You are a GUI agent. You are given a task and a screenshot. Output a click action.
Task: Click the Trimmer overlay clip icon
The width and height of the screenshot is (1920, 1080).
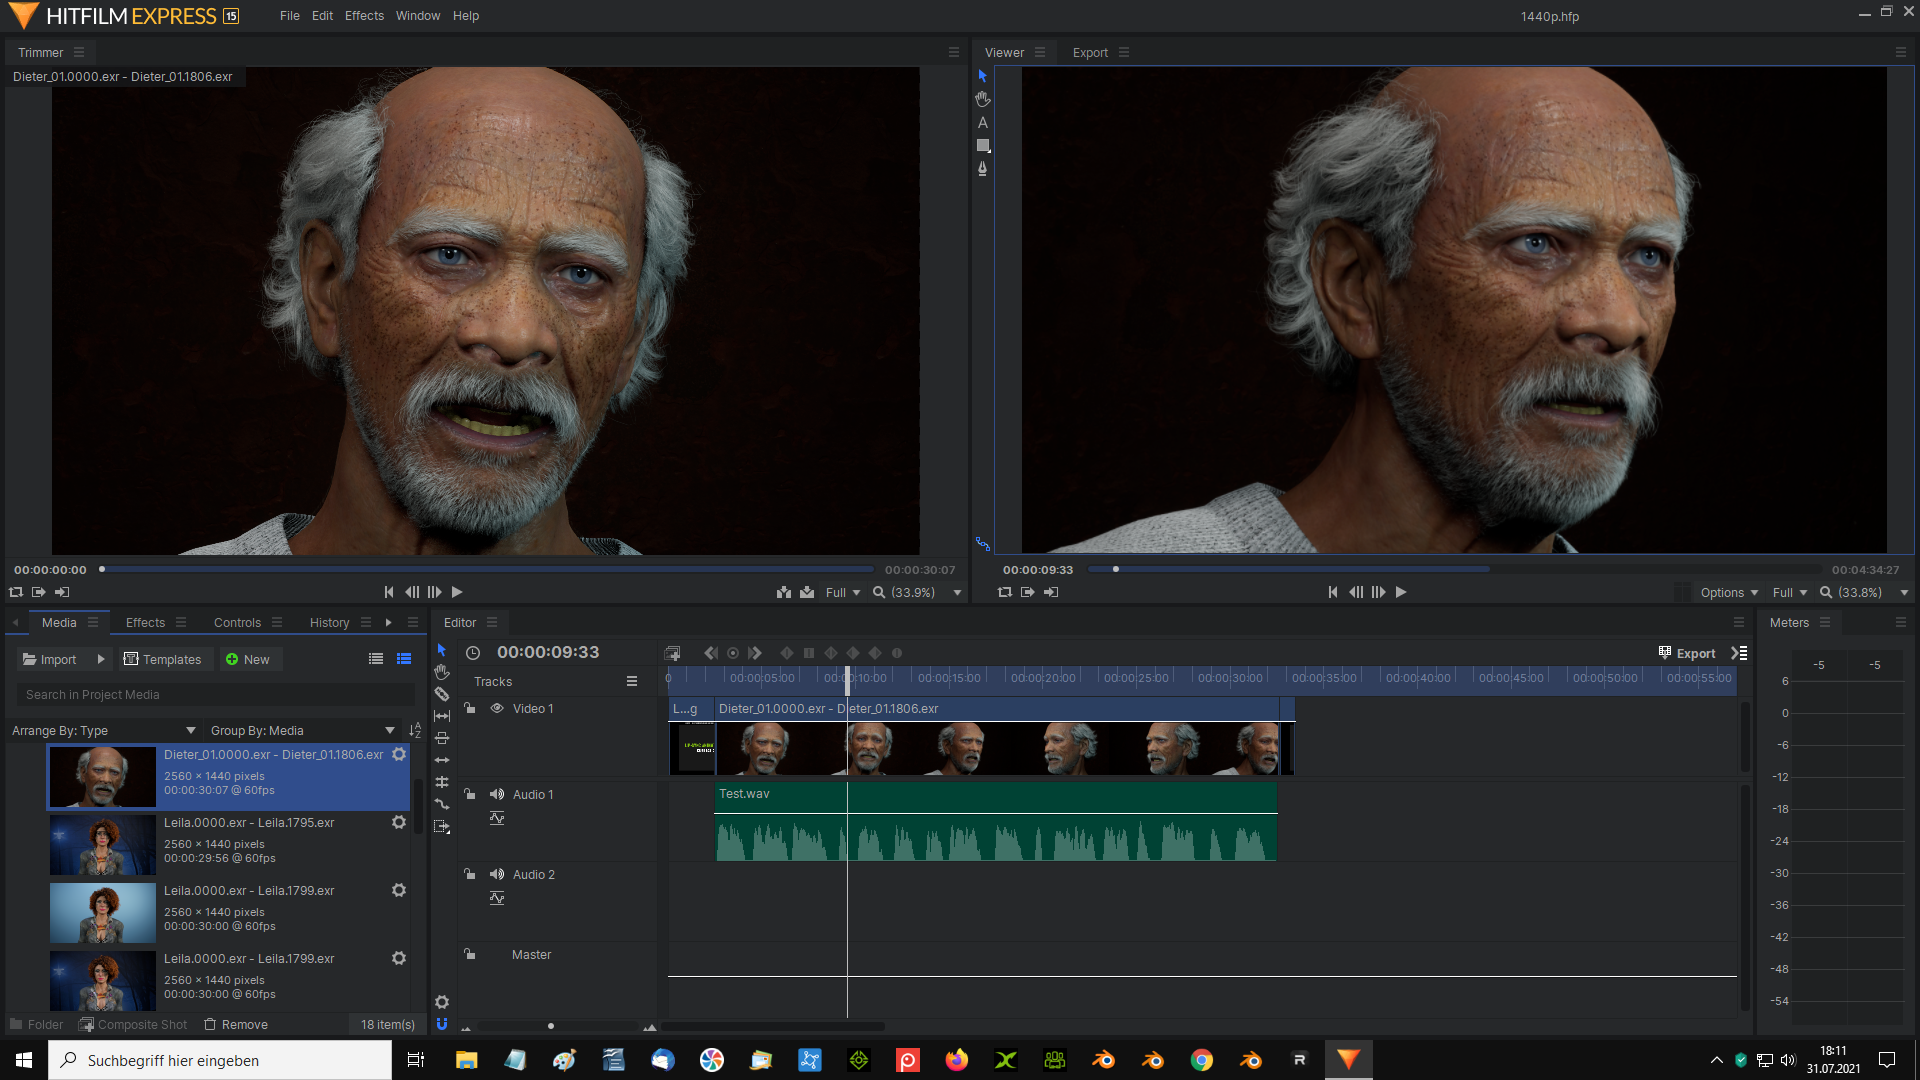pyautogui.click(x=807, y=592)
